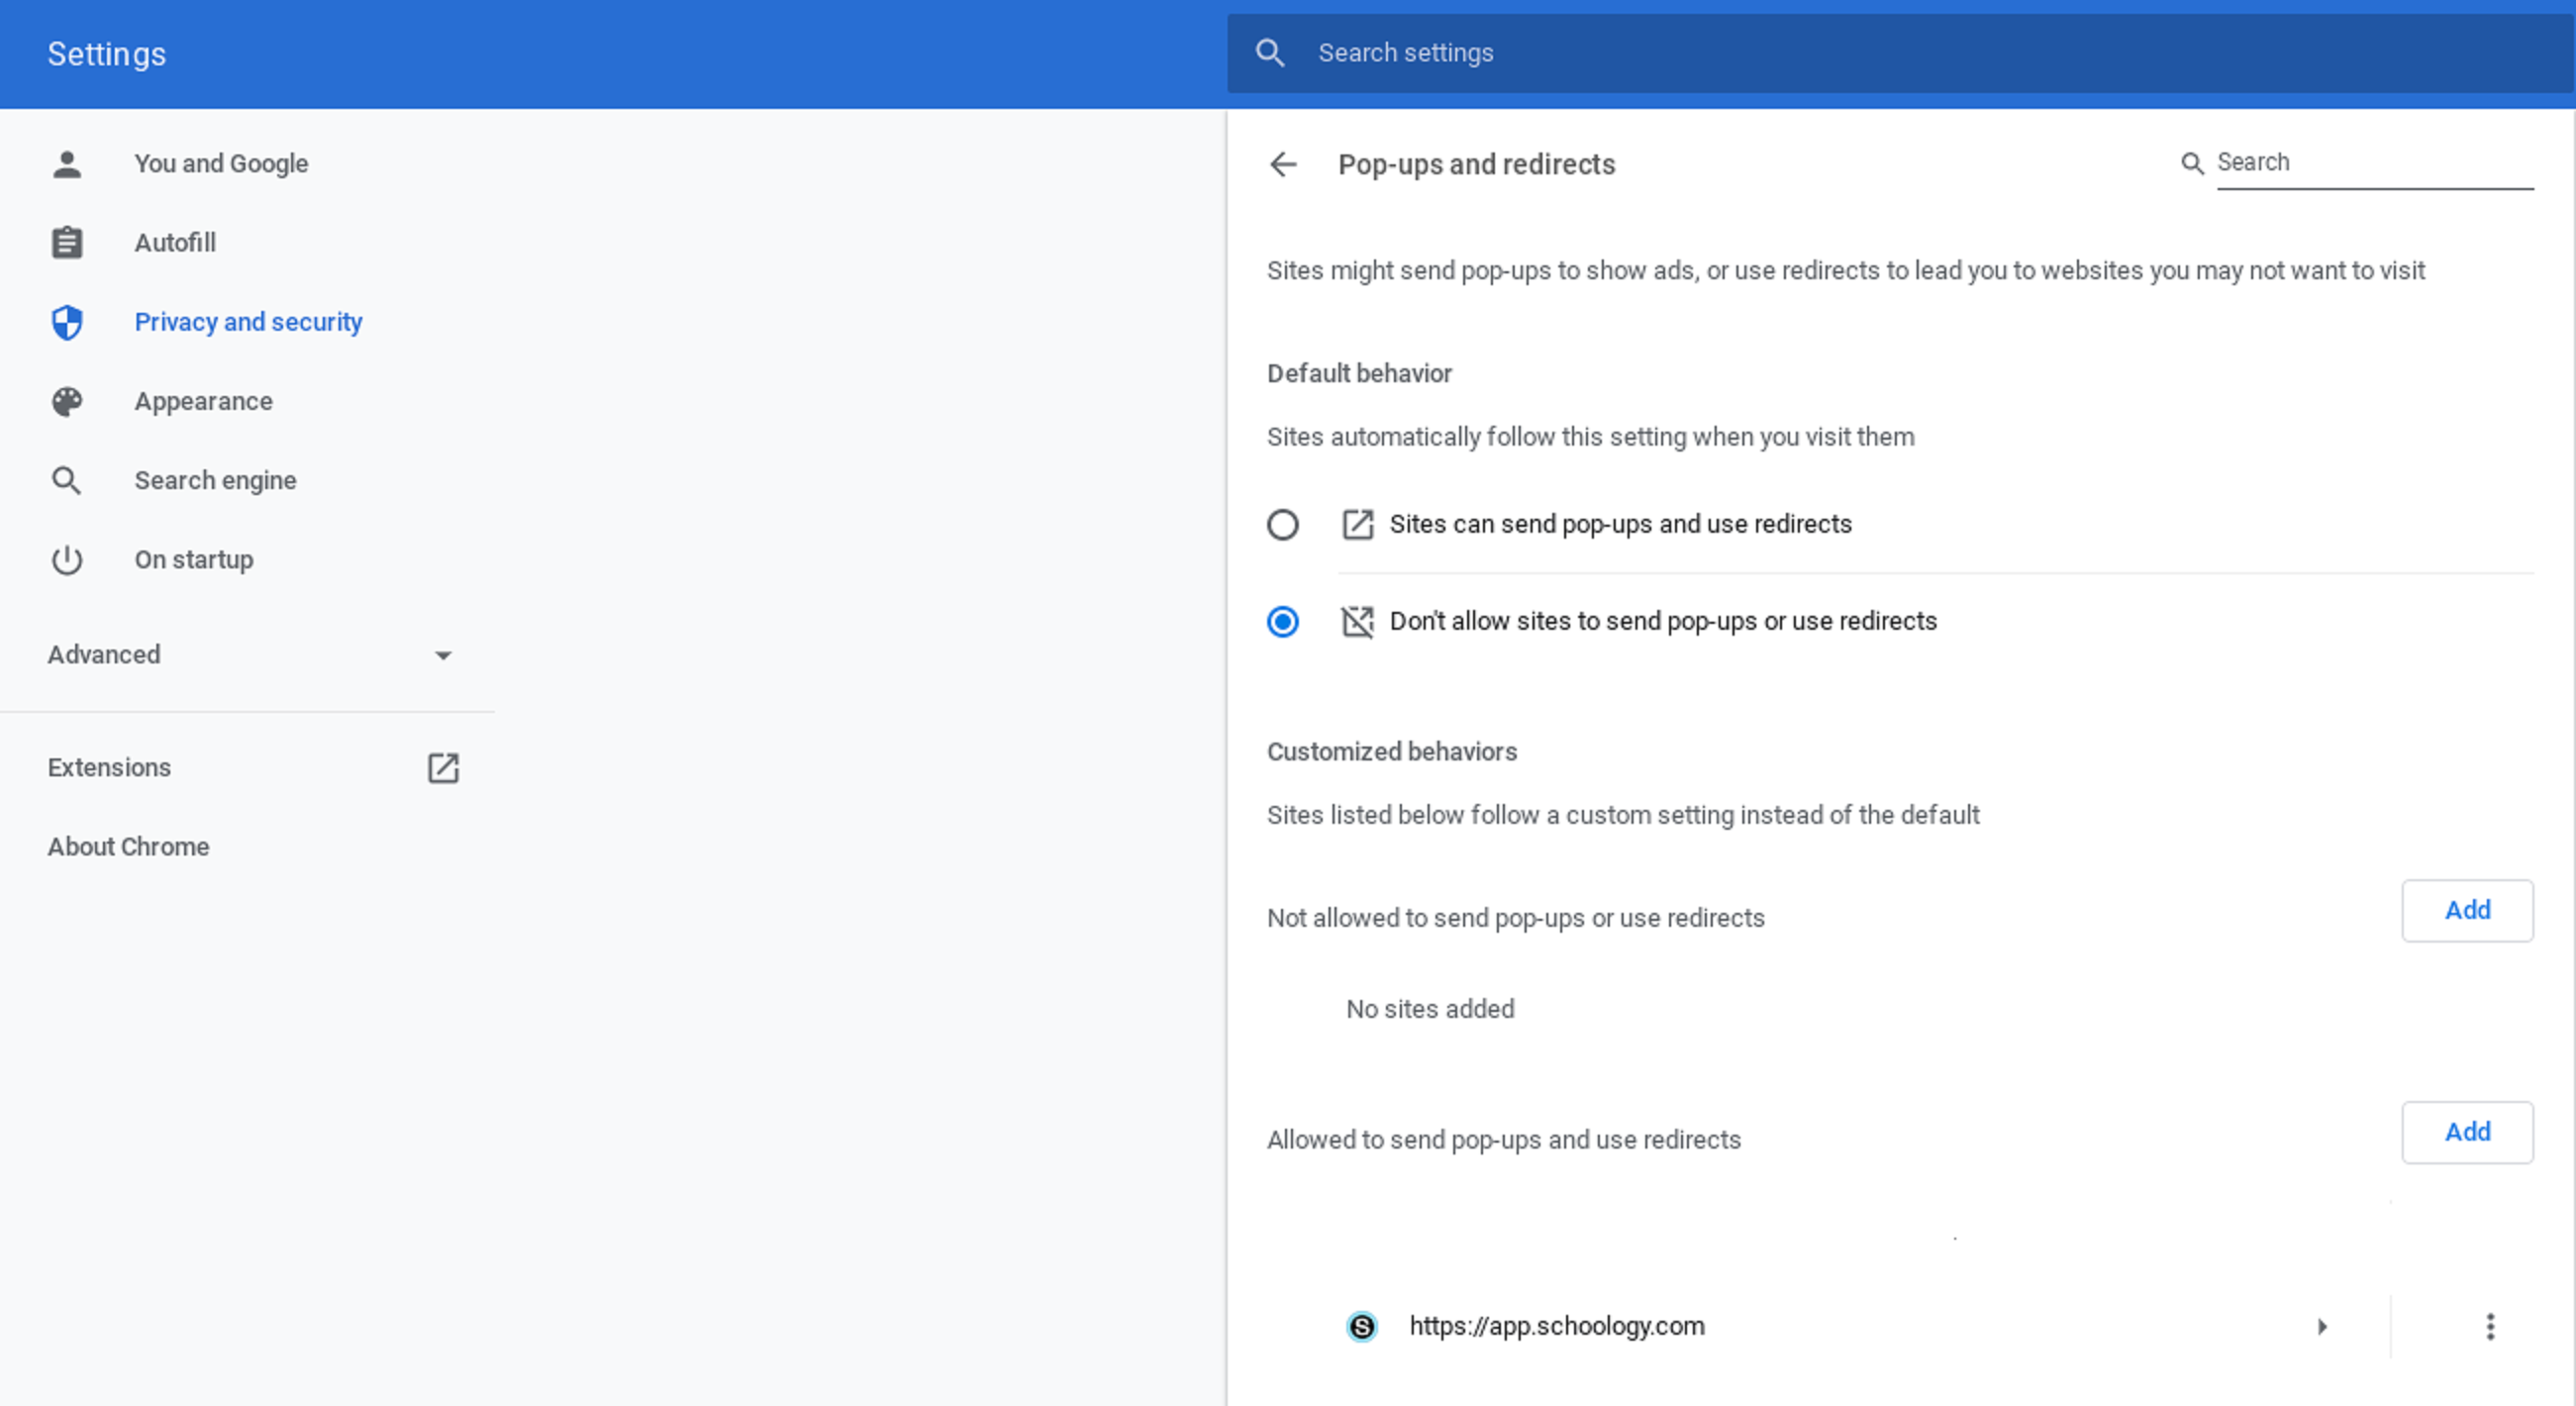
Task: Focus the Search settings field
Action: [x=1900, y=53]
